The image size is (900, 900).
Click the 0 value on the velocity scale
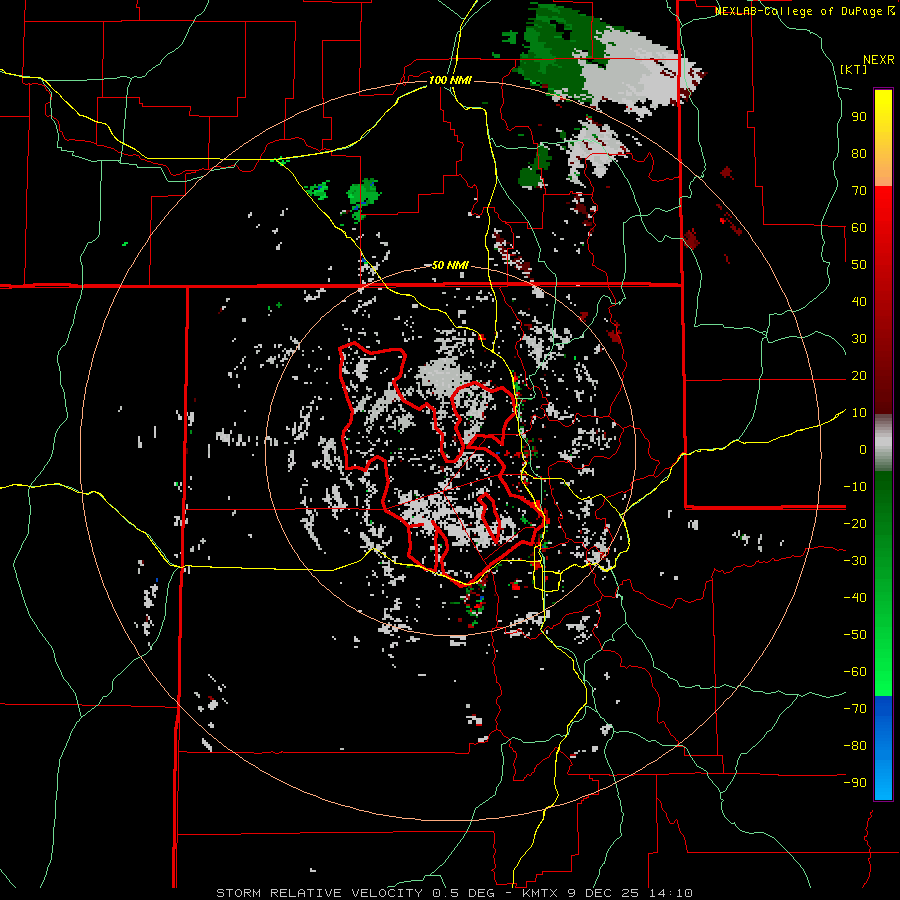click(863, 450)
